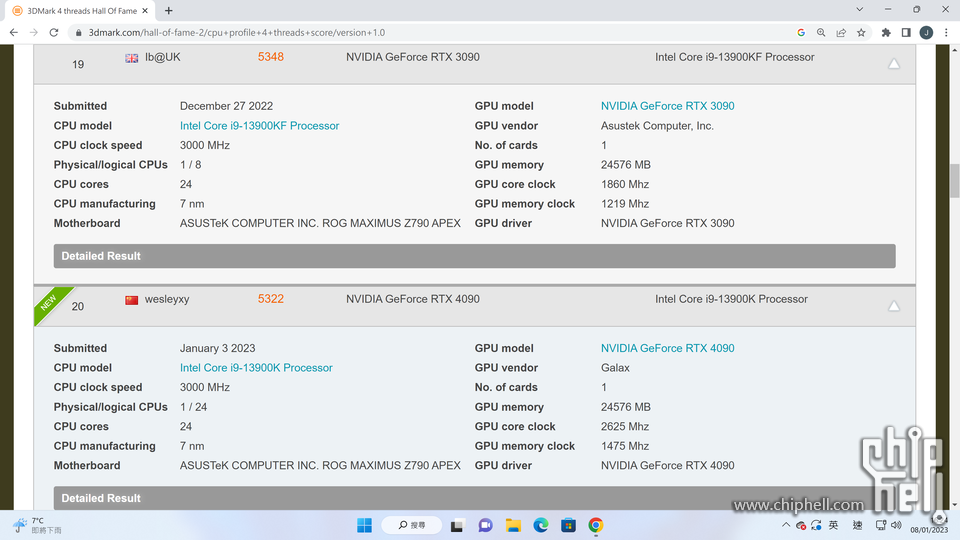Click rank number 19
Image resolution: width=960 pixels, height=540 pixels.
(78, 64)
